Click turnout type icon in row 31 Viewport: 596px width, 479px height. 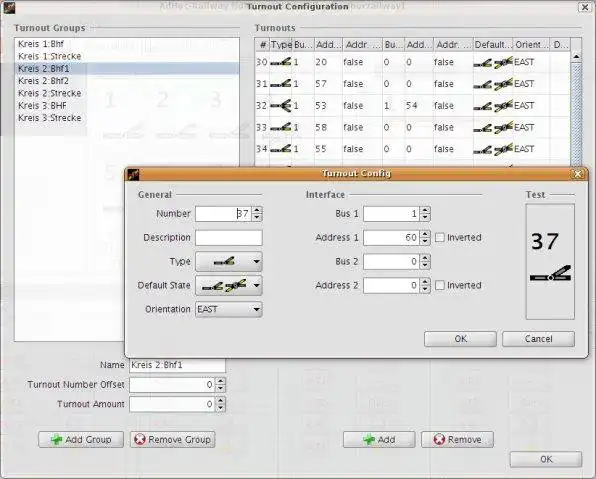click(281, 84)
